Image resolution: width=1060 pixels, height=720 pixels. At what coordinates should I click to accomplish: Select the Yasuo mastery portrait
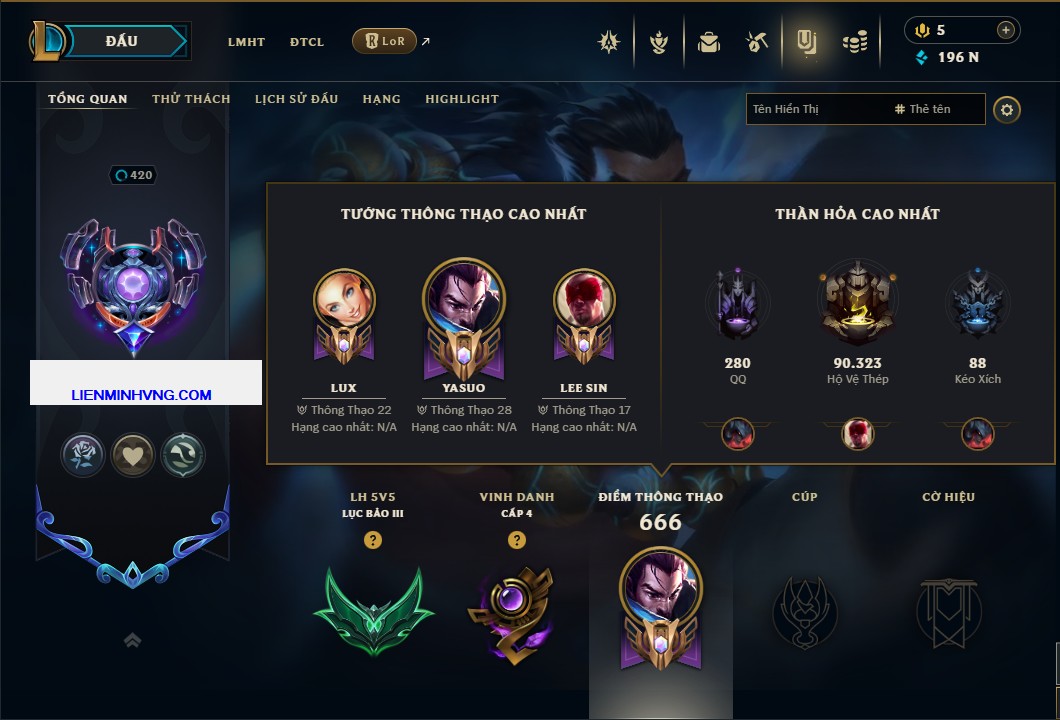point(464,318)
